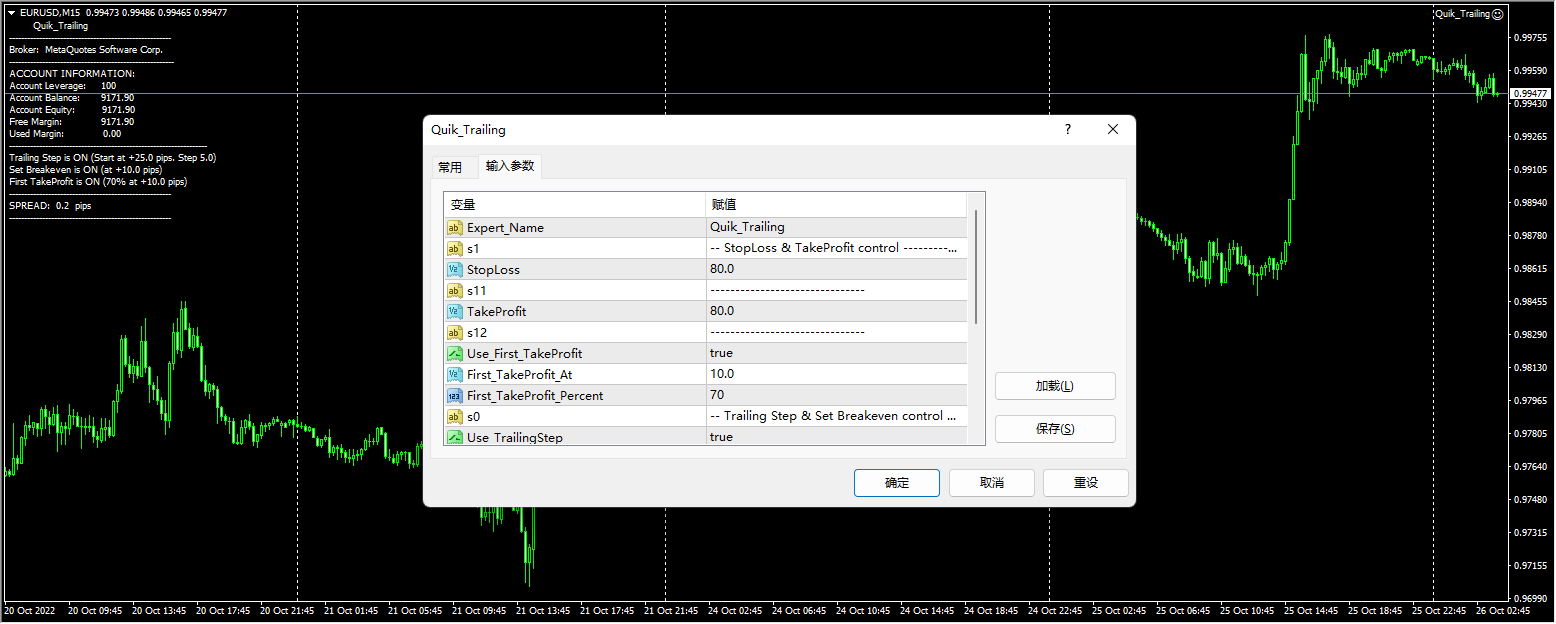Toggle the Use_First_TakeProfit true value
1556x624 pixels.
click(x=721, y=354)
